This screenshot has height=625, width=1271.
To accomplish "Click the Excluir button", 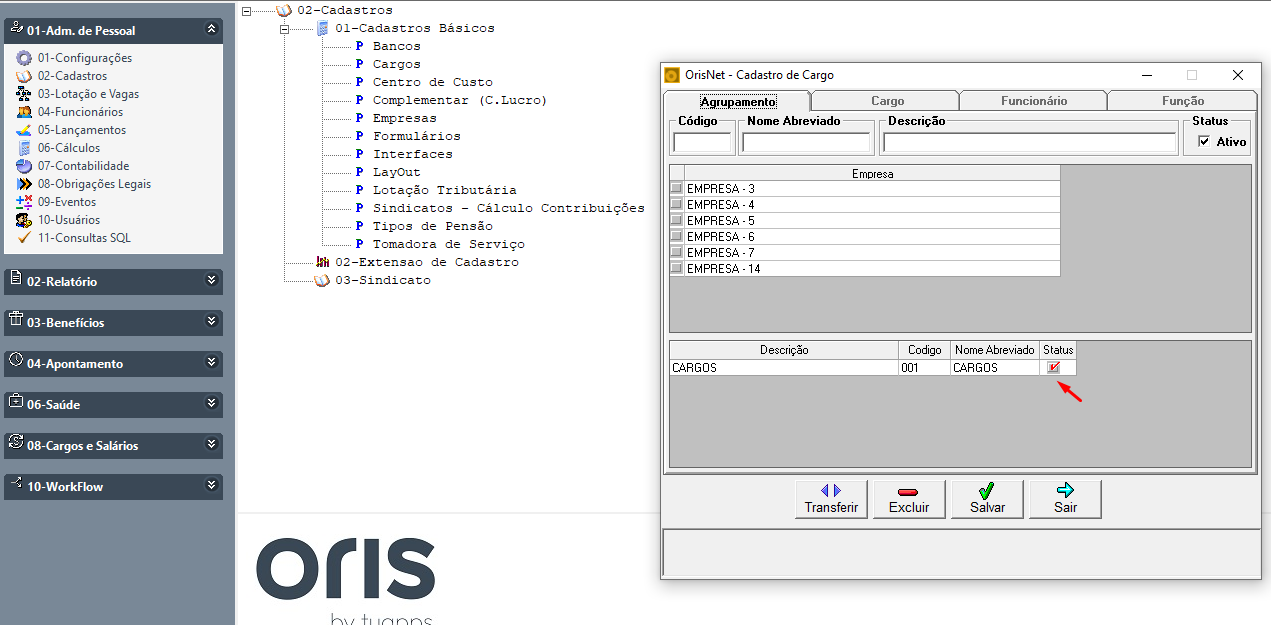I will 909,499.
